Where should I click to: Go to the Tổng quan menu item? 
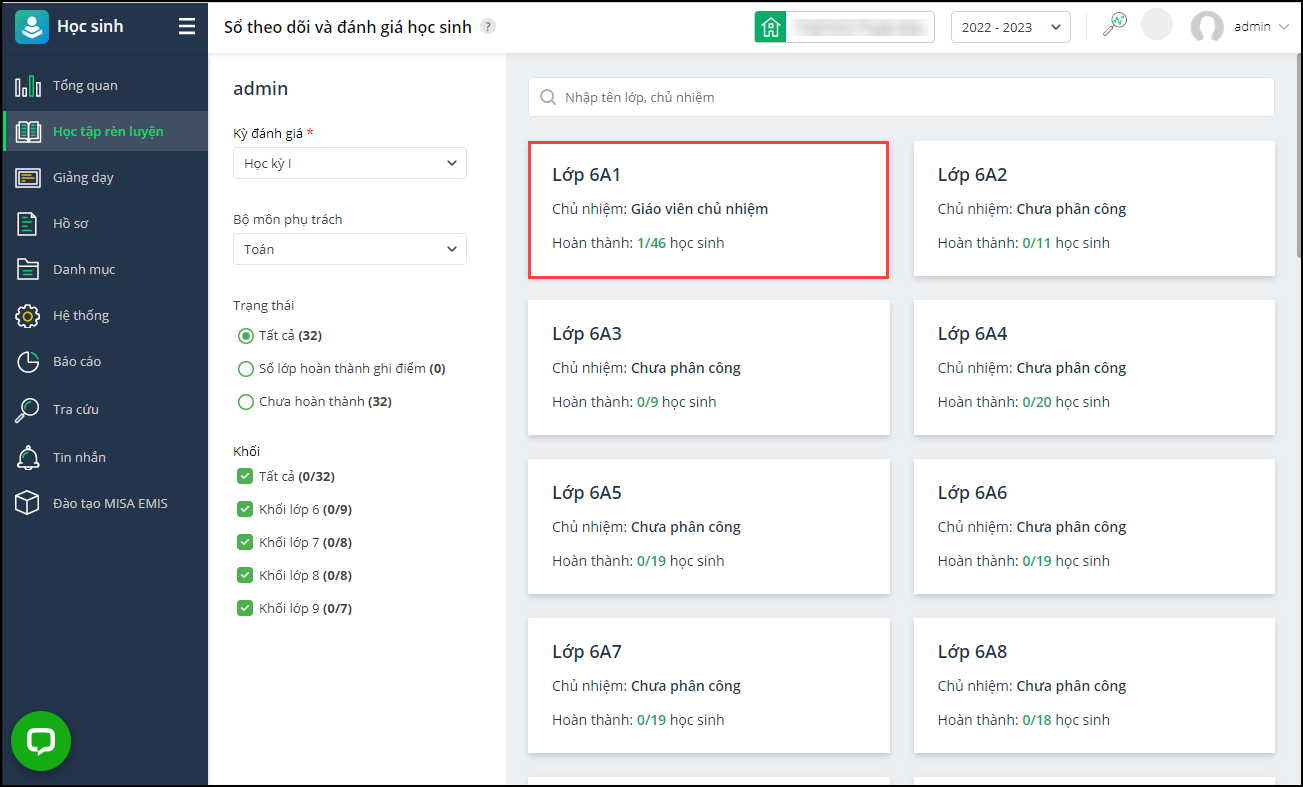coord(85,86)
